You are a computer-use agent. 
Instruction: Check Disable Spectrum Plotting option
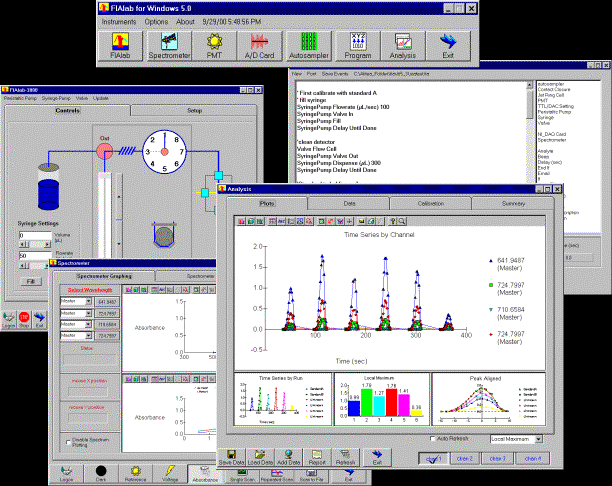[x=68, y=442]
